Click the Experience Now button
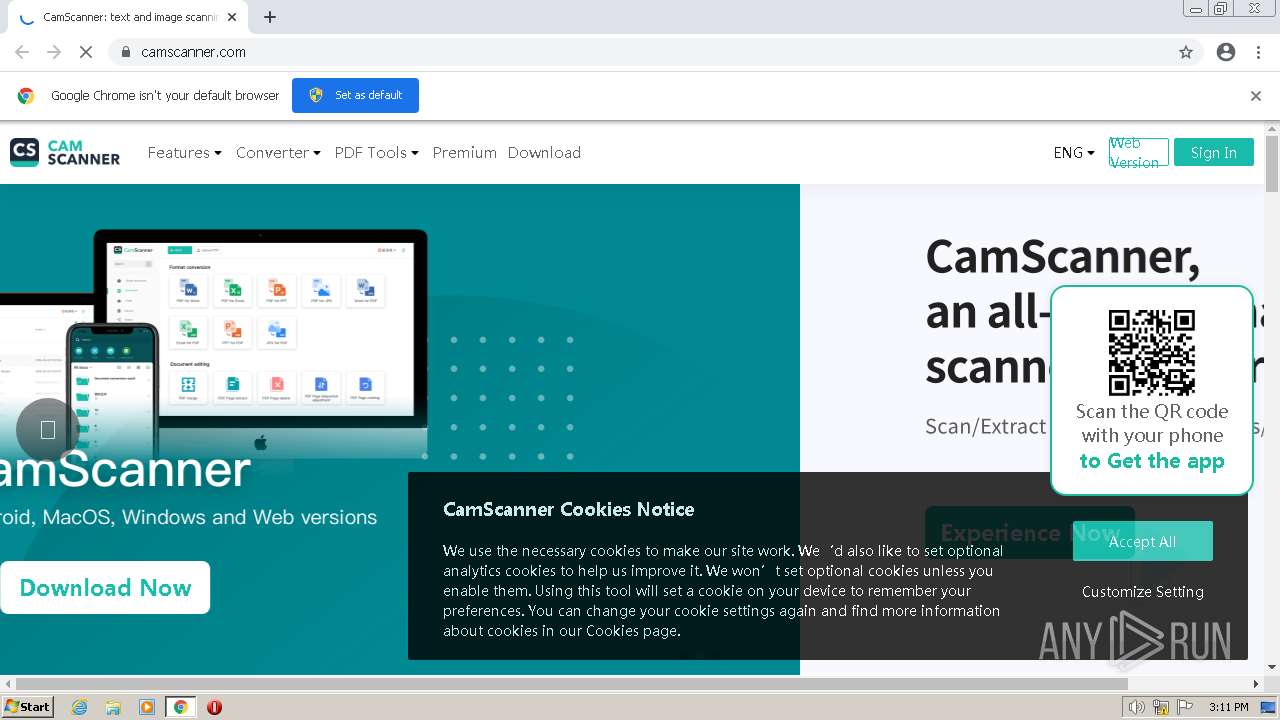 click(1030, 533)
